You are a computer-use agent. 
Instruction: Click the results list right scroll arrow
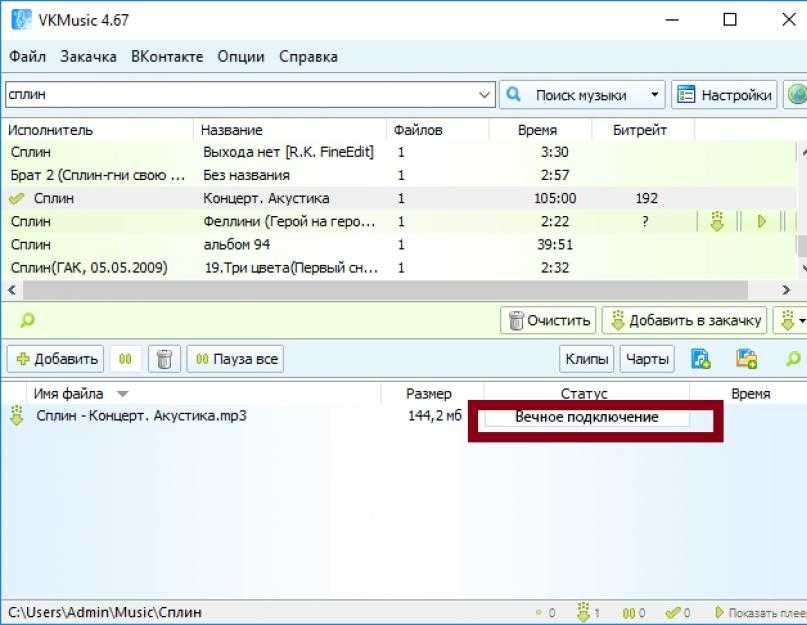click(x=786, y=290)
